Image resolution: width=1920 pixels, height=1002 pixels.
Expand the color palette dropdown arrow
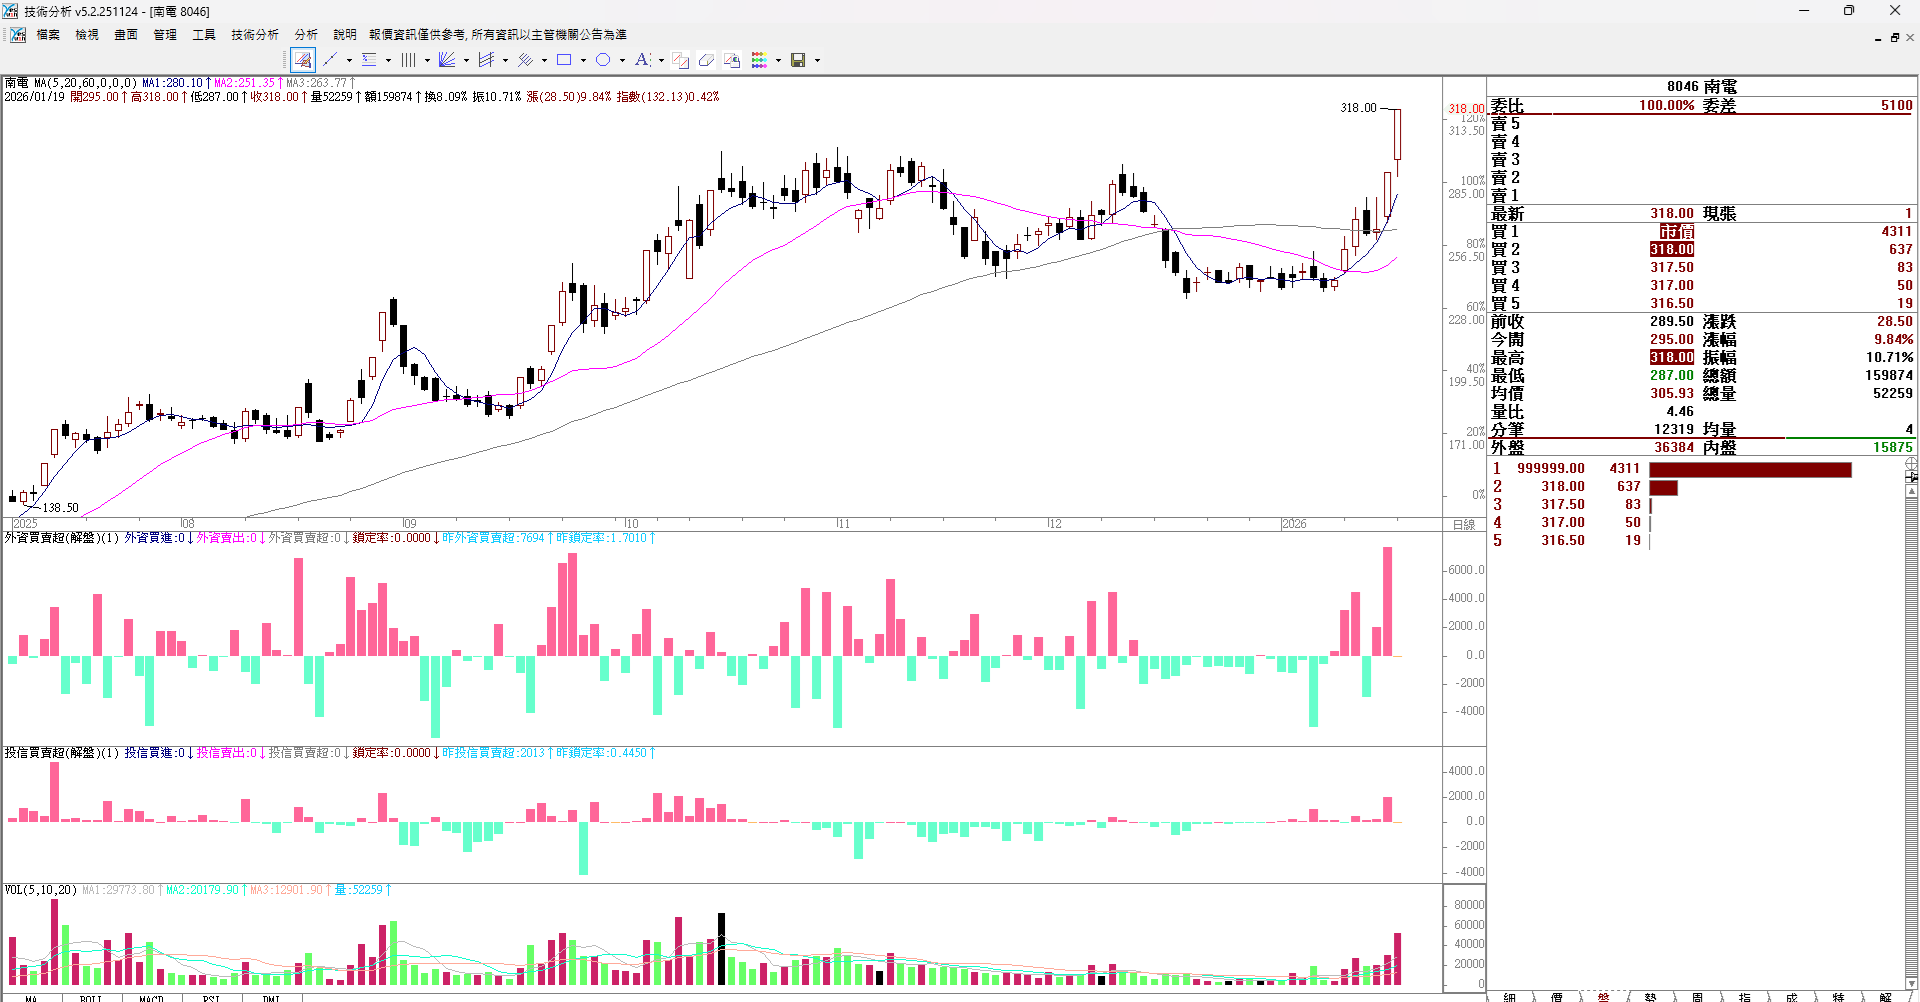tap(778, 60)
